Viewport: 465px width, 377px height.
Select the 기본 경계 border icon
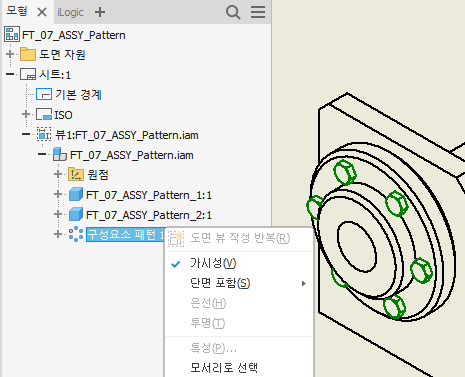pyautogui.click(x=44, y=94)
